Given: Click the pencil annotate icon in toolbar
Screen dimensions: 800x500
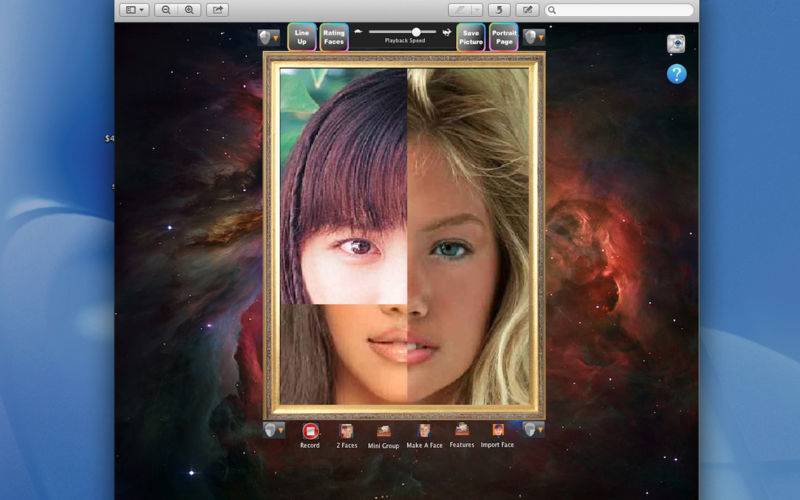Looking at the screenshot, I should [460, 10].
